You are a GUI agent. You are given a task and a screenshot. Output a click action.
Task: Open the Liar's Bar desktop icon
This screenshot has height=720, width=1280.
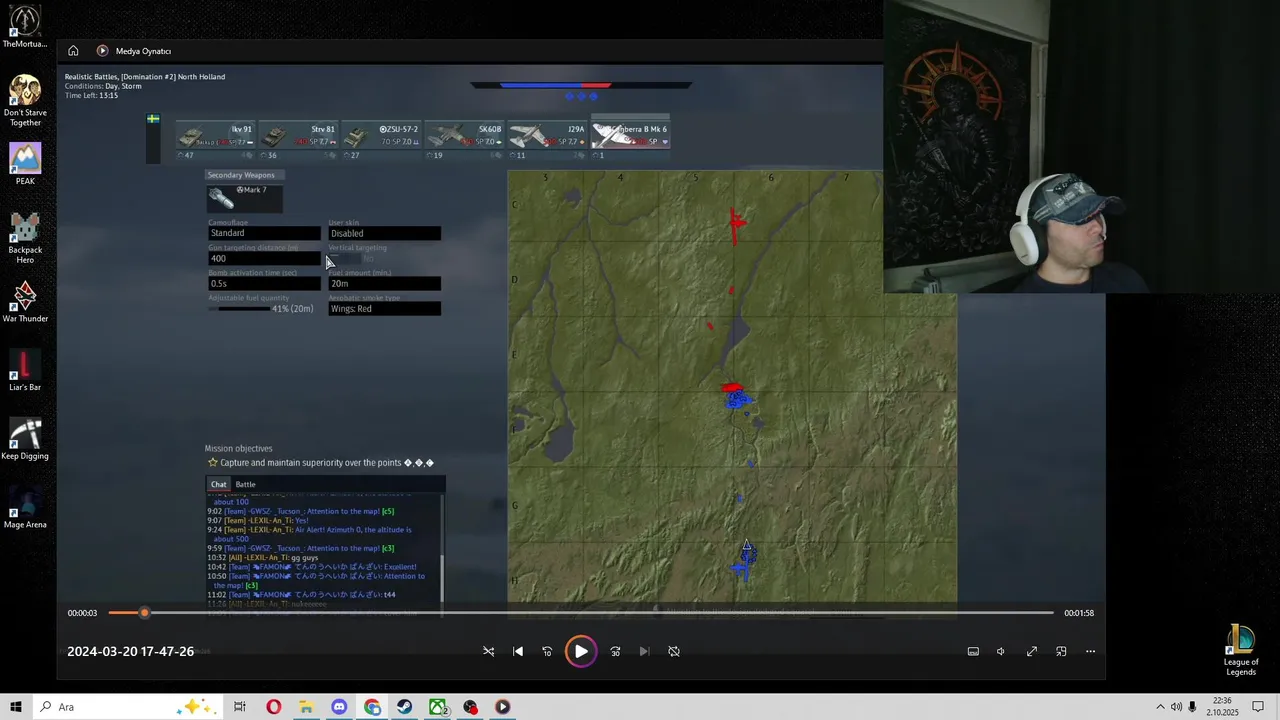(x=25, y=369)
